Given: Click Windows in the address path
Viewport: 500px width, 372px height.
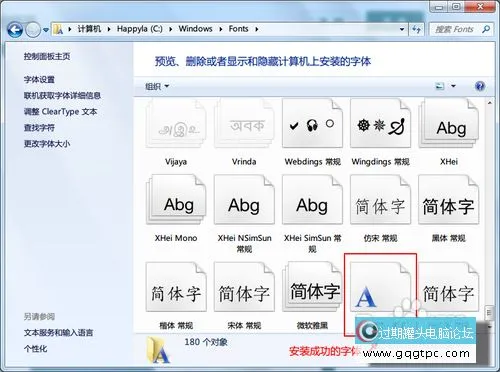Looking at the screenshot, I should click(x=195, y=29).
